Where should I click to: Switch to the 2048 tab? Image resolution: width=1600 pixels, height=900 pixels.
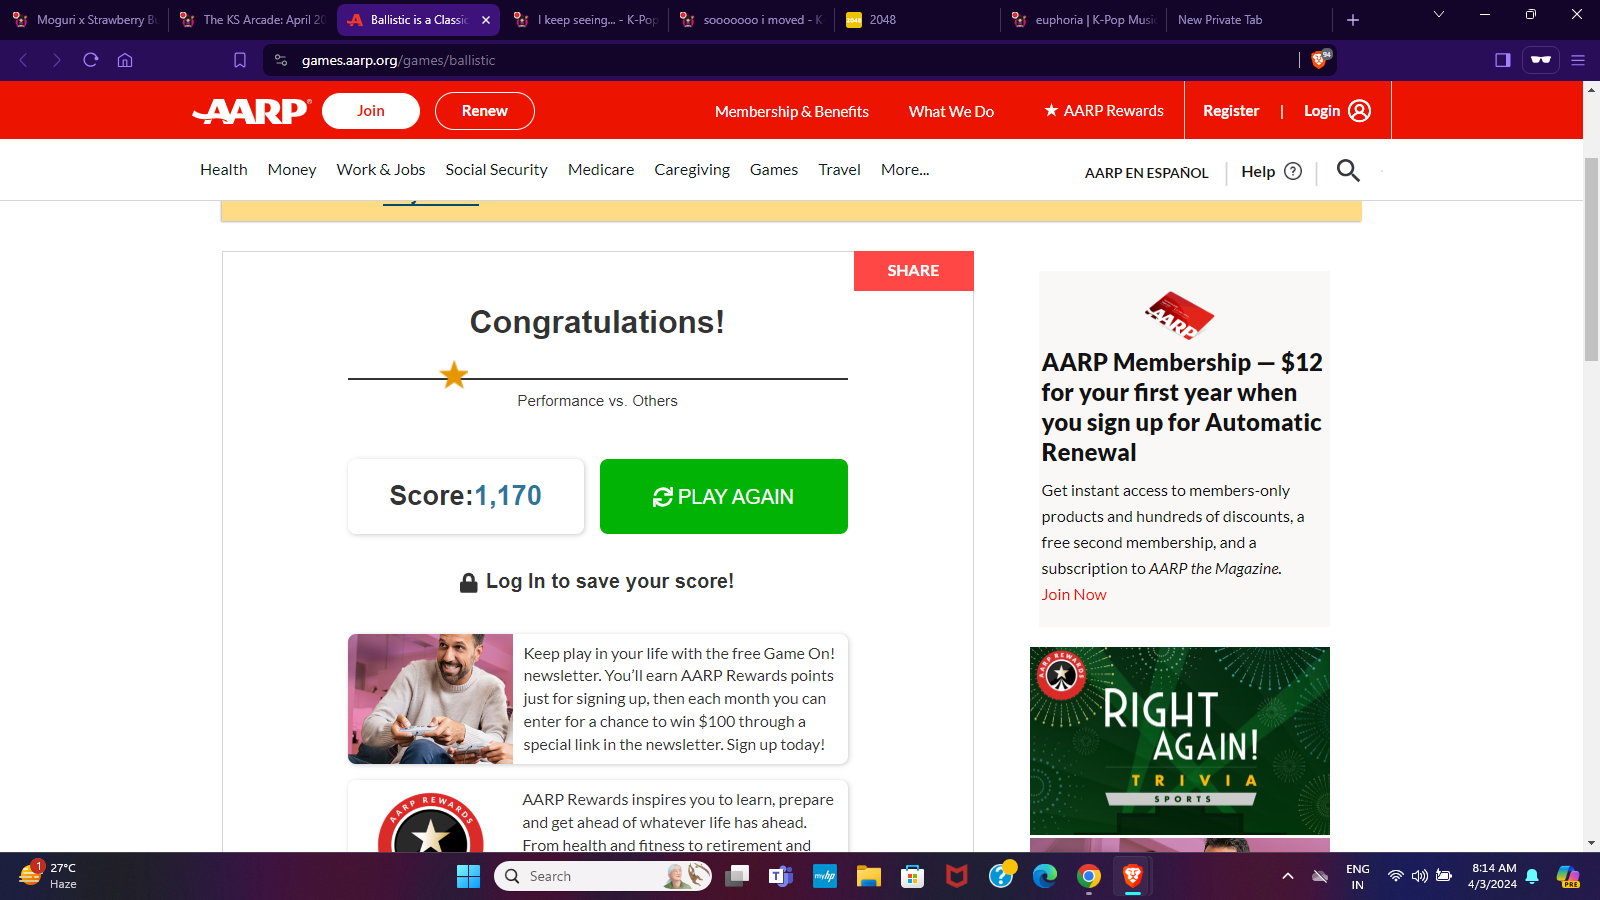tap(919, 20)
